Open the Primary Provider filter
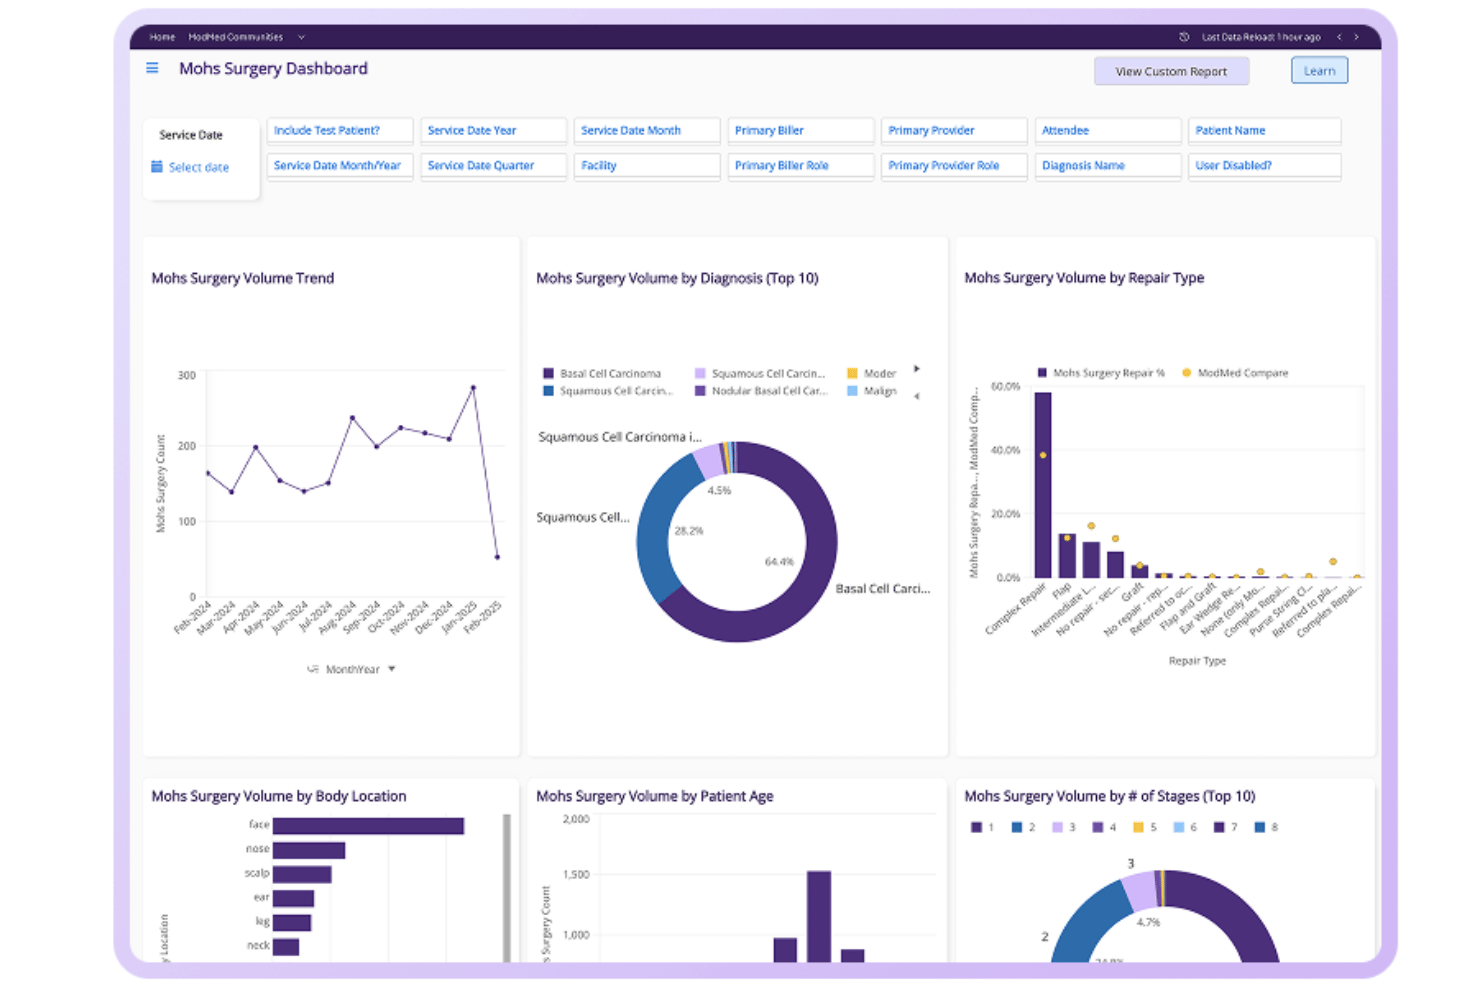Image resolution: width=1480 pixels, height=987 pixels. coord(955,131)
